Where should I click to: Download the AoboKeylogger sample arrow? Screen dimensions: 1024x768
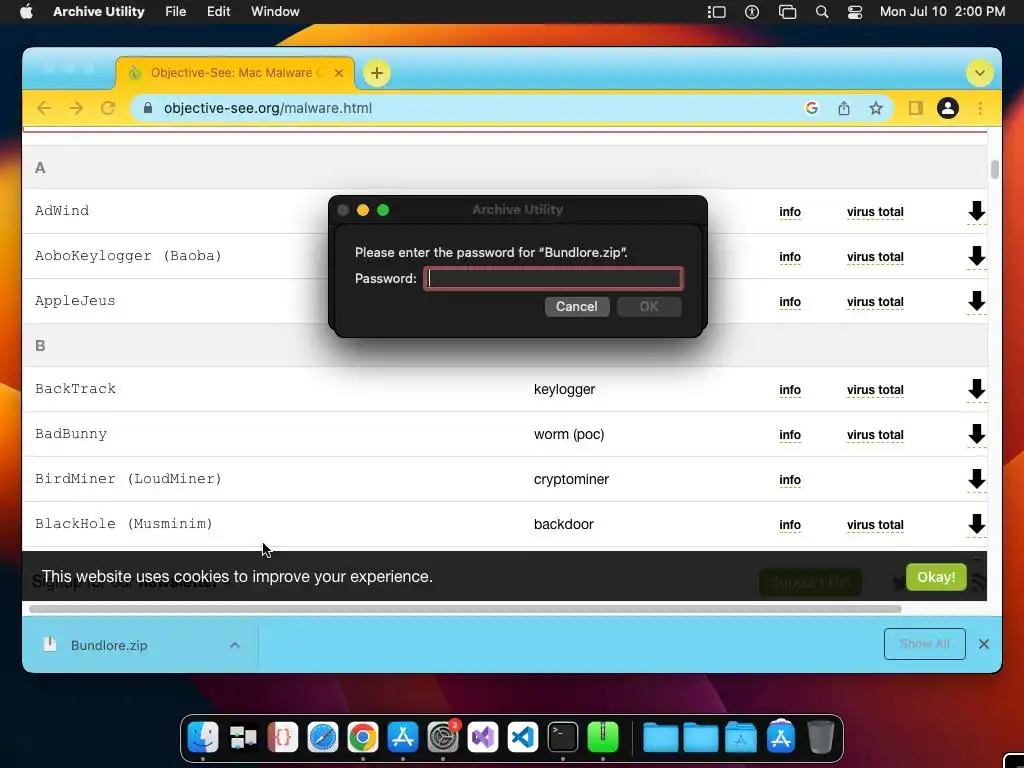(x=976, y=256)
